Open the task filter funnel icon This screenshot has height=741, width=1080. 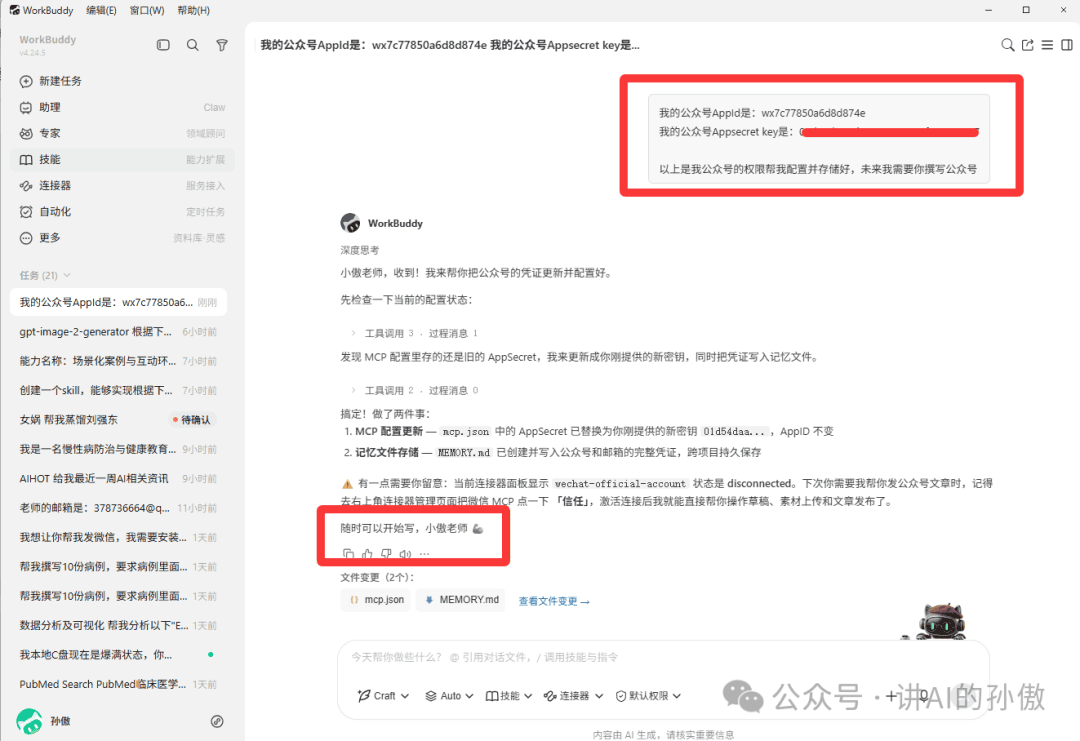point(222,45)
